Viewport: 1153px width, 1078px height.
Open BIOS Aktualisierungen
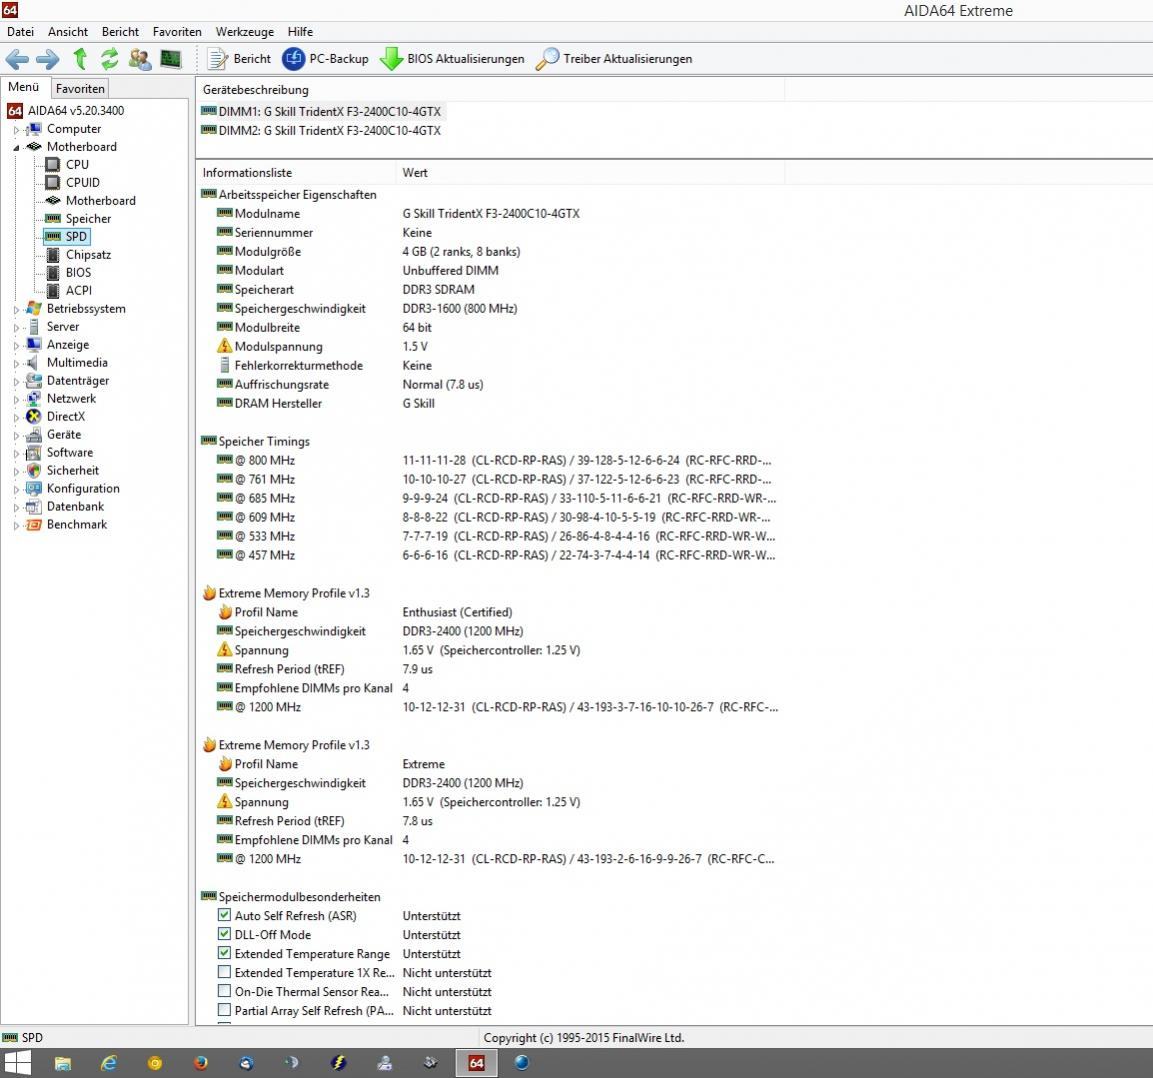pyautogui.click(x=452, y=59)
